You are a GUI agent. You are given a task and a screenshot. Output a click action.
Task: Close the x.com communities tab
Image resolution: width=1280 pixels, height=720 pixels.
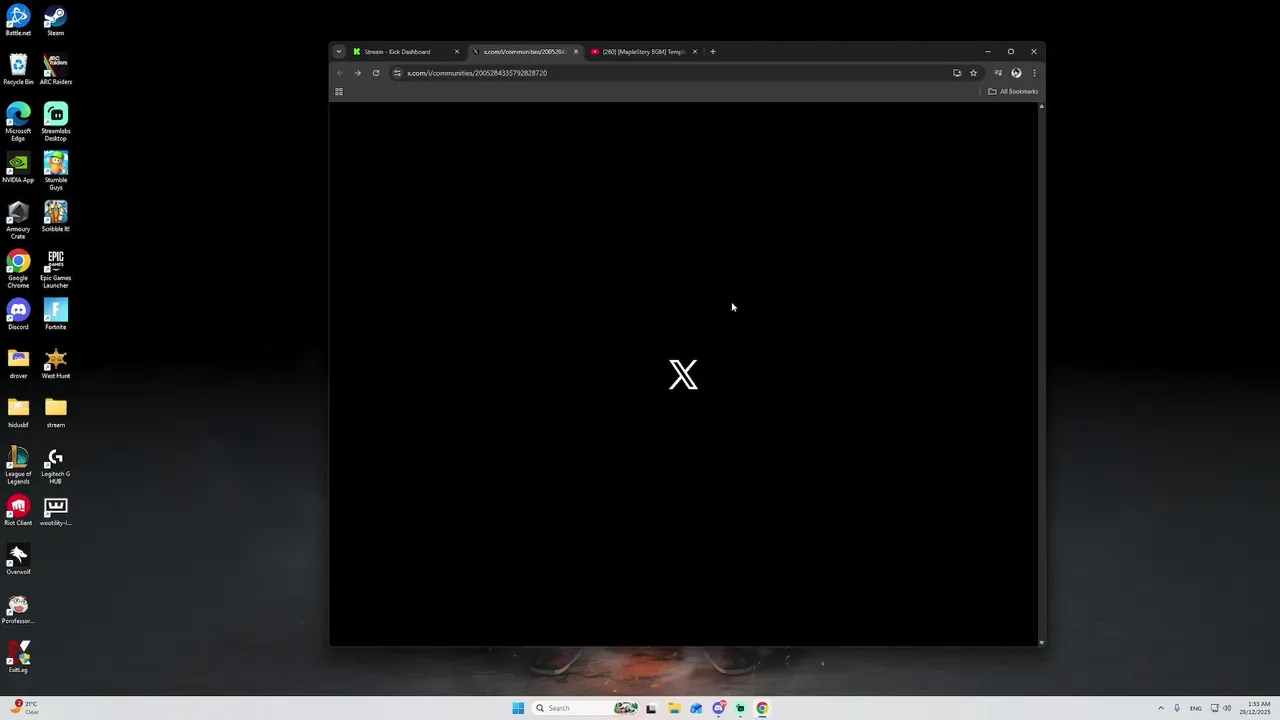click(x=576, y=52)
